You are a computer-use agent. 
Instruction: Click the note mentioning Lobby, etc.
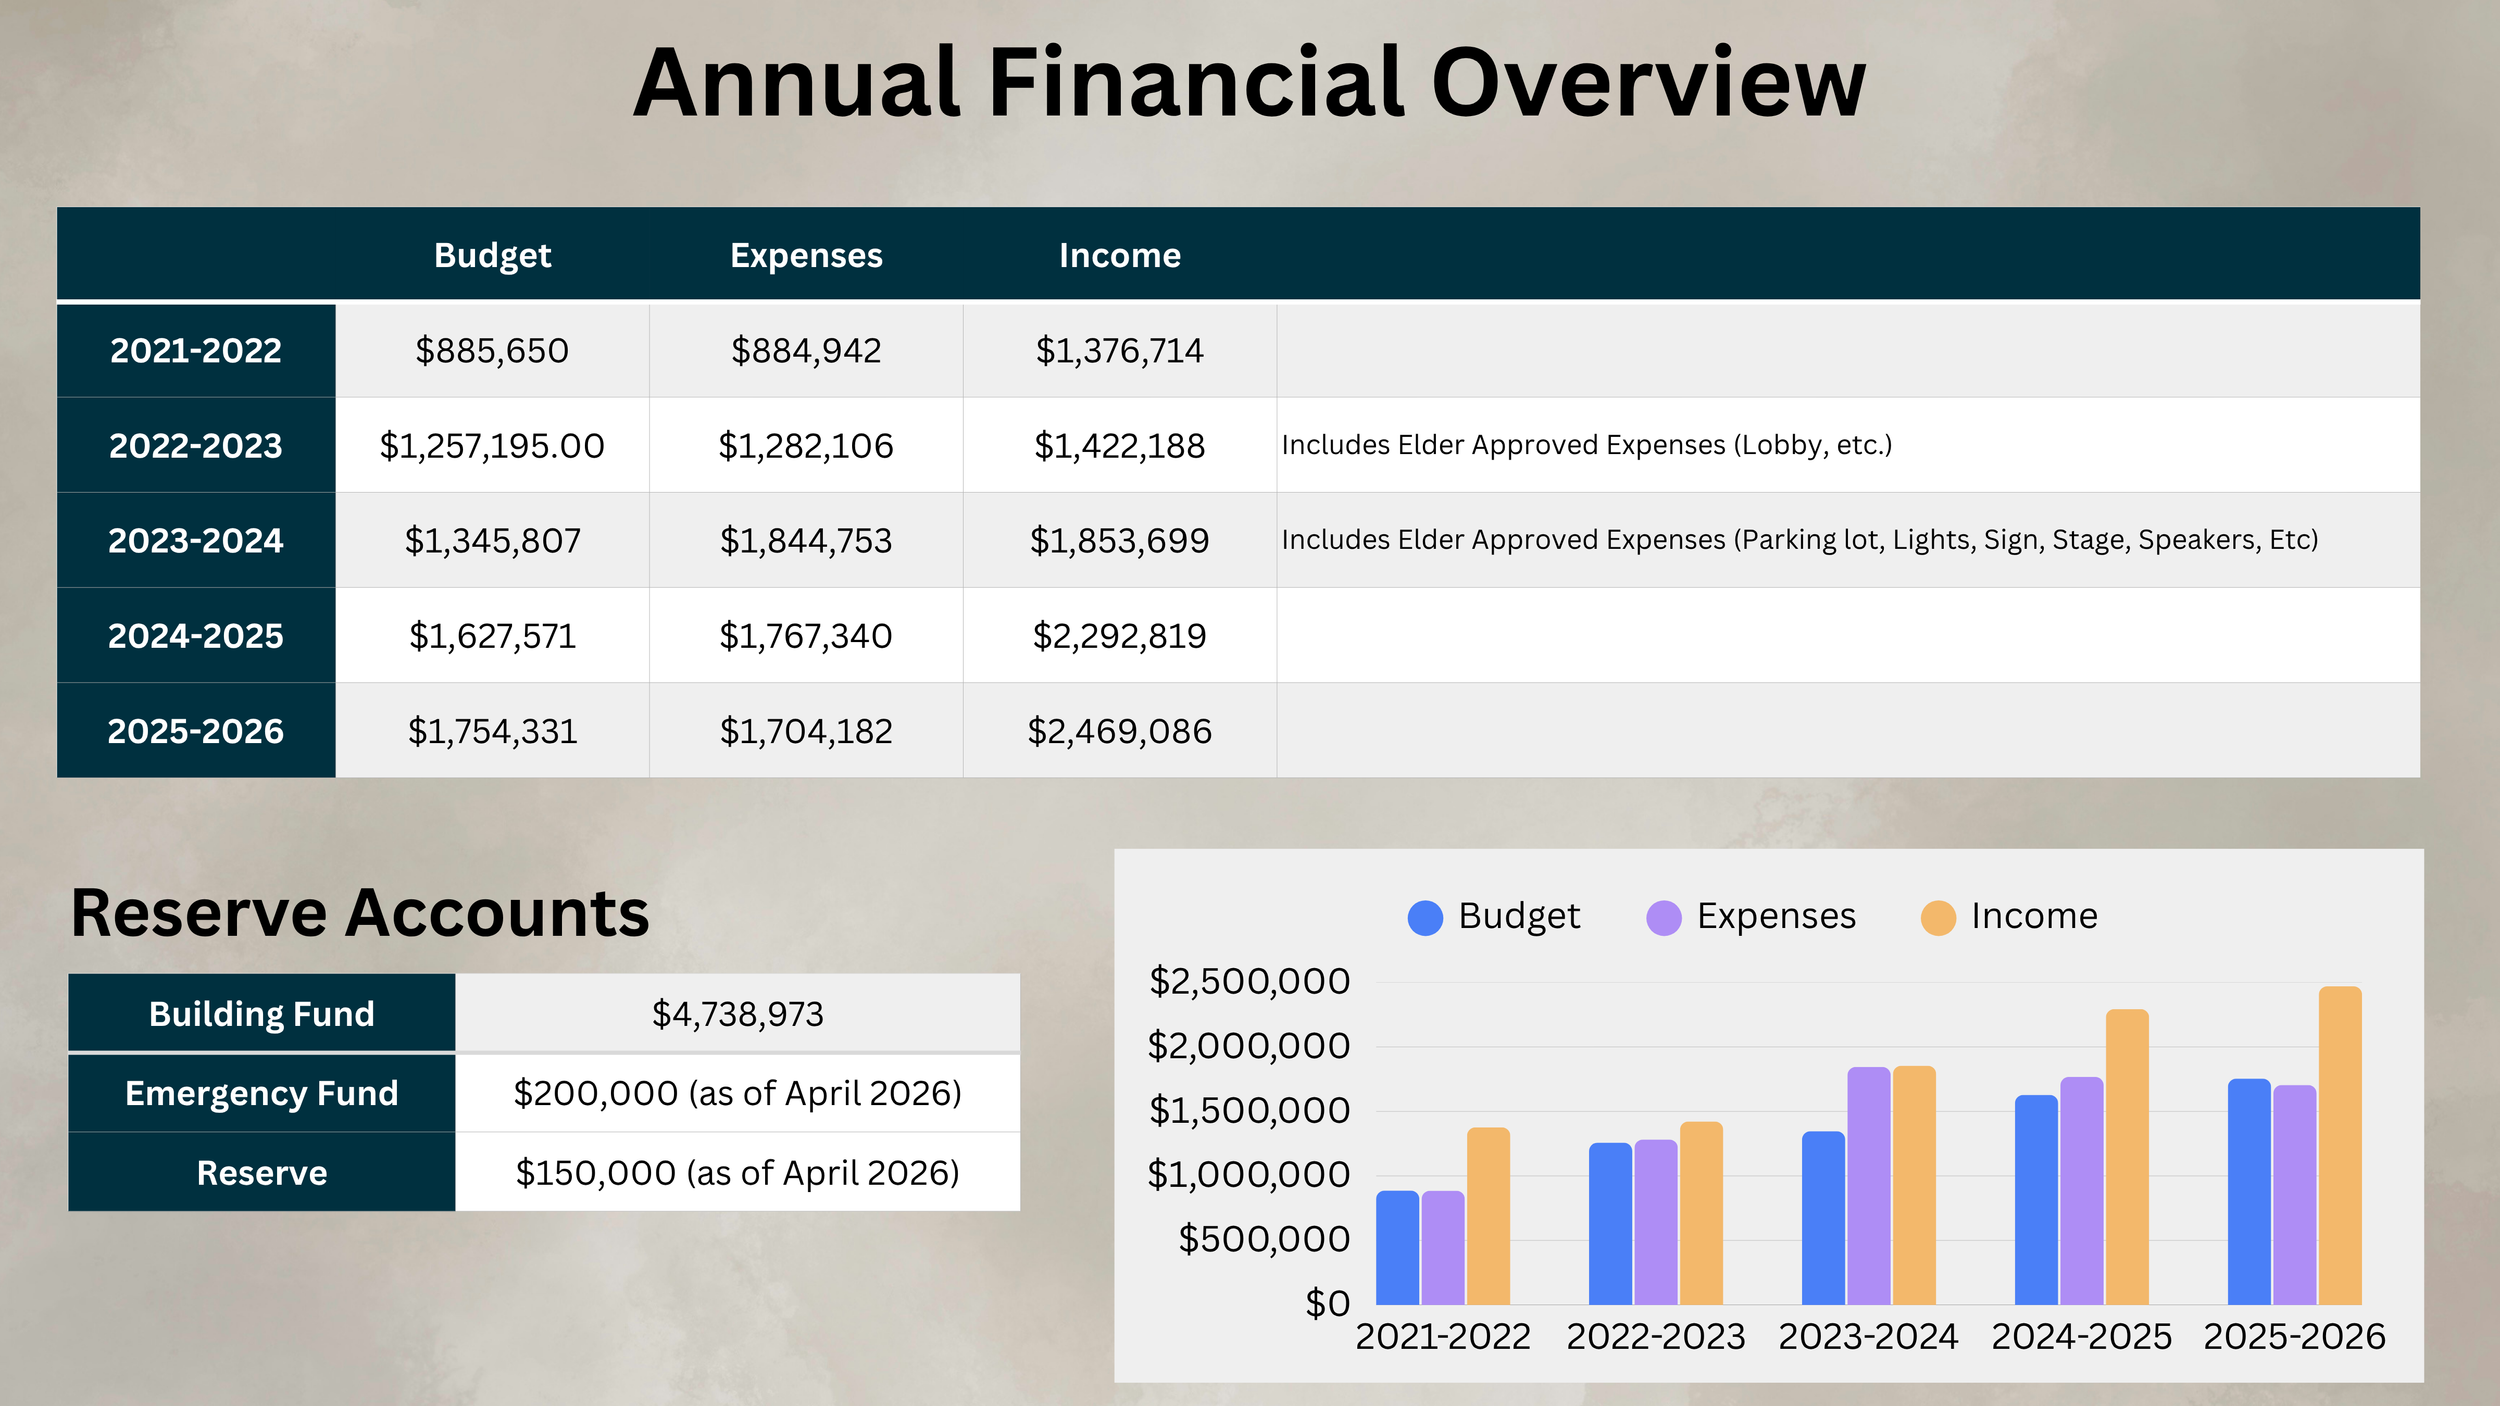pos(1587,445)
